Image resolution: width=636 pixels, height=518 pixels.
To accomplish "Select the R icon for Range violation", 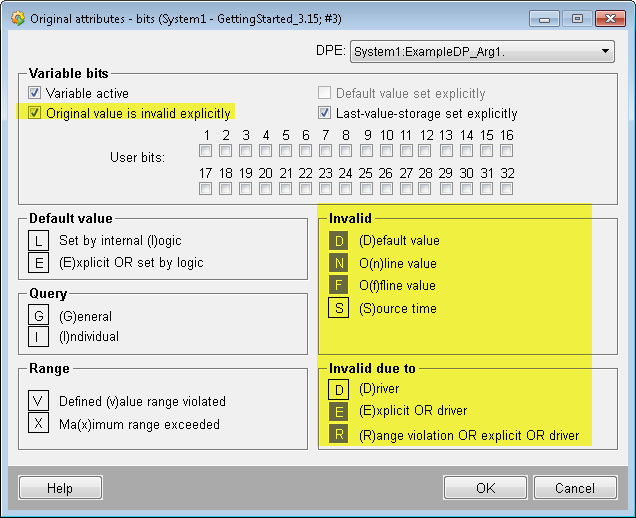I will coord(339,436).
